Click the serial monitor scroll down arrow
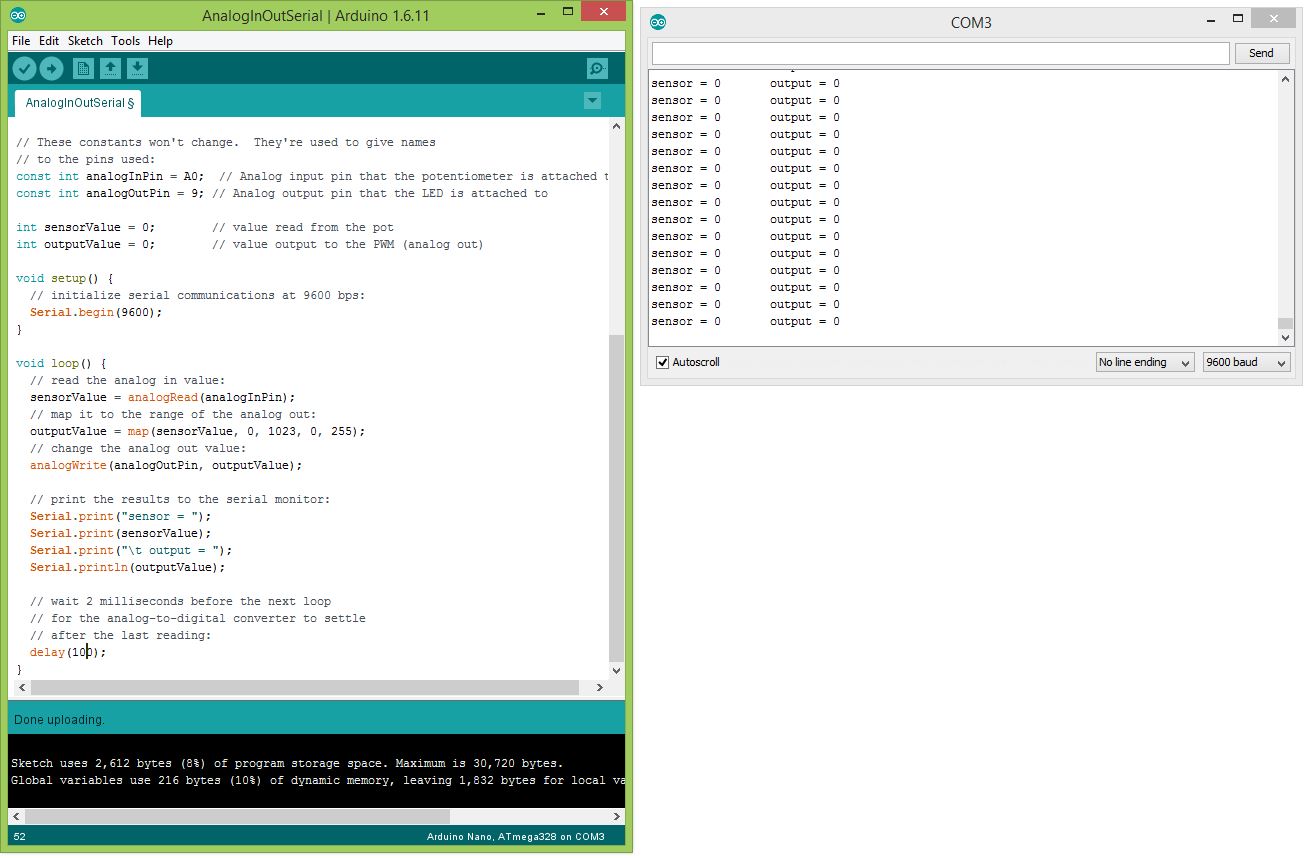This screenshot has width=1312, height=858. tap(1285, 338)
